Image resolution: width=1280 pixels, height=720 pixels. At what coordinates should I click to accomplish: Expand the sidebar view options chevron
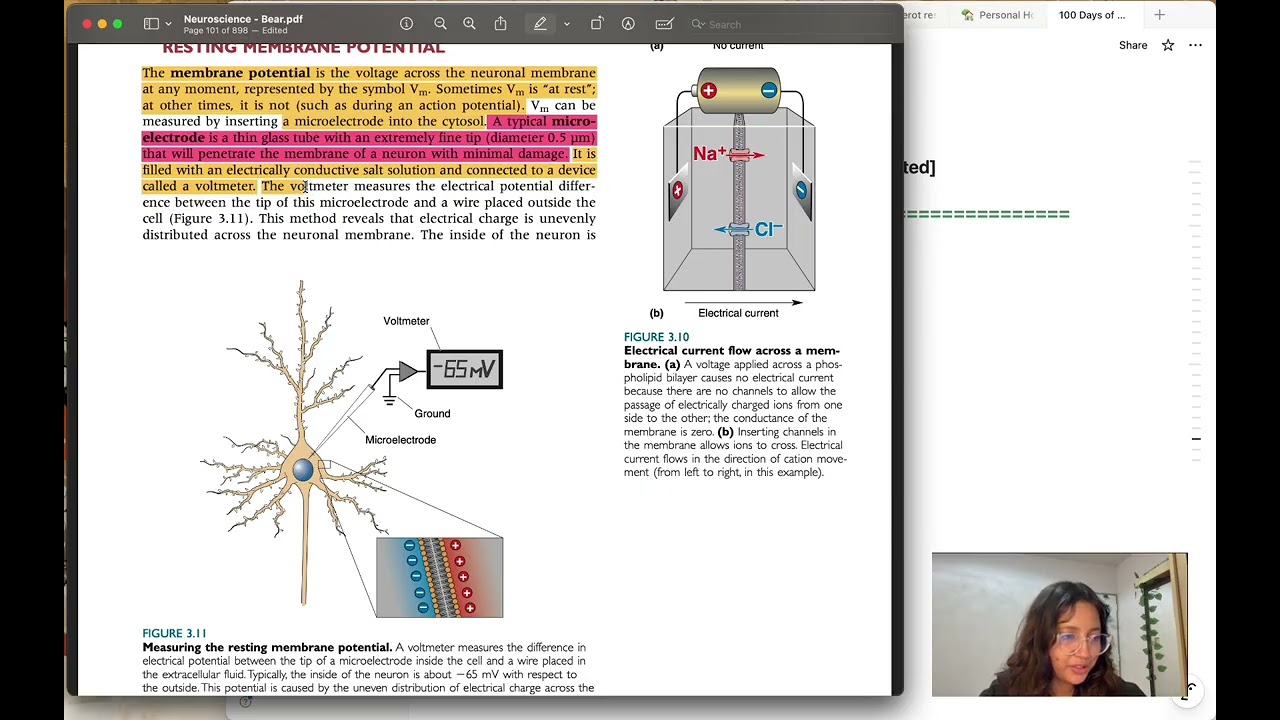(x=168, y=24)
